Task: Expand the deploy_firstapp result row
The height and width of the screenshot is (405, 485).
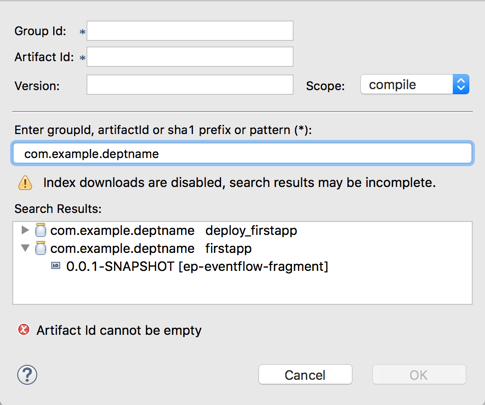Action: [x=25, y=230]
